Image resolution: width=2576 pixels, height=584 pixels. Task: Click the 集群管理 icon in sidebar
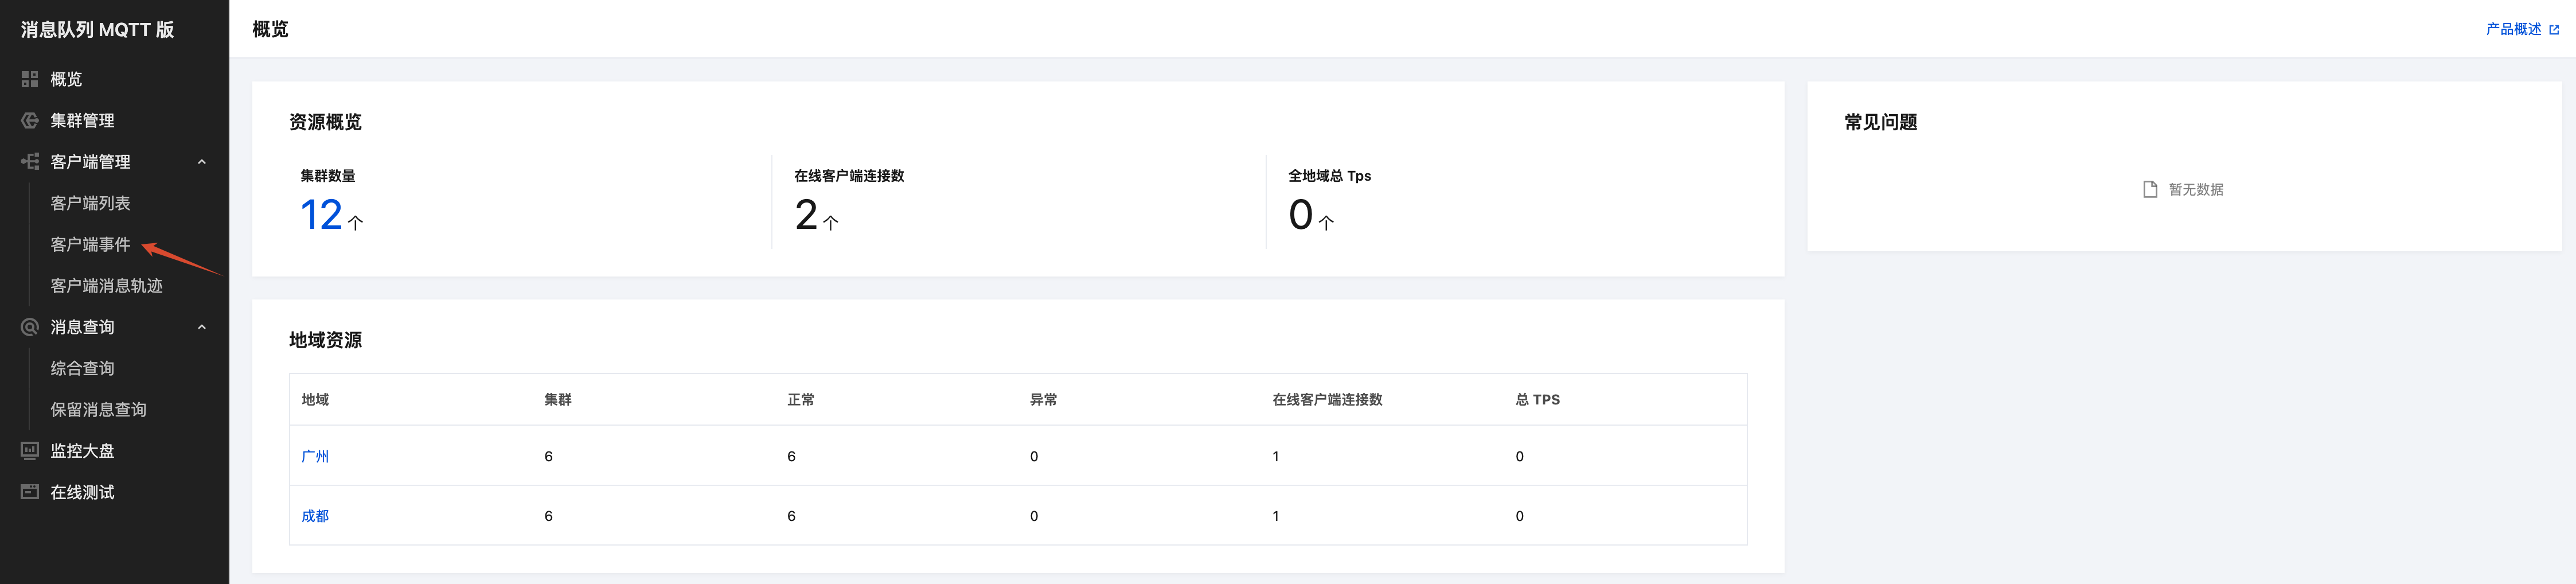pos(30,121)
